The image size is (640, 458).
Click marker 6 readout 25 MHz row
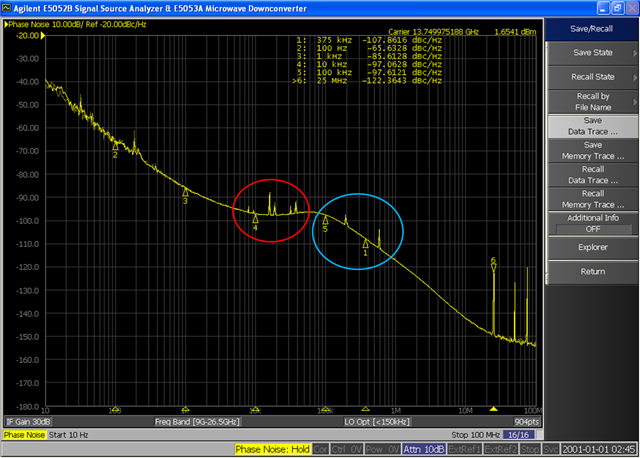pyautogui.click(x=367, y=80)
